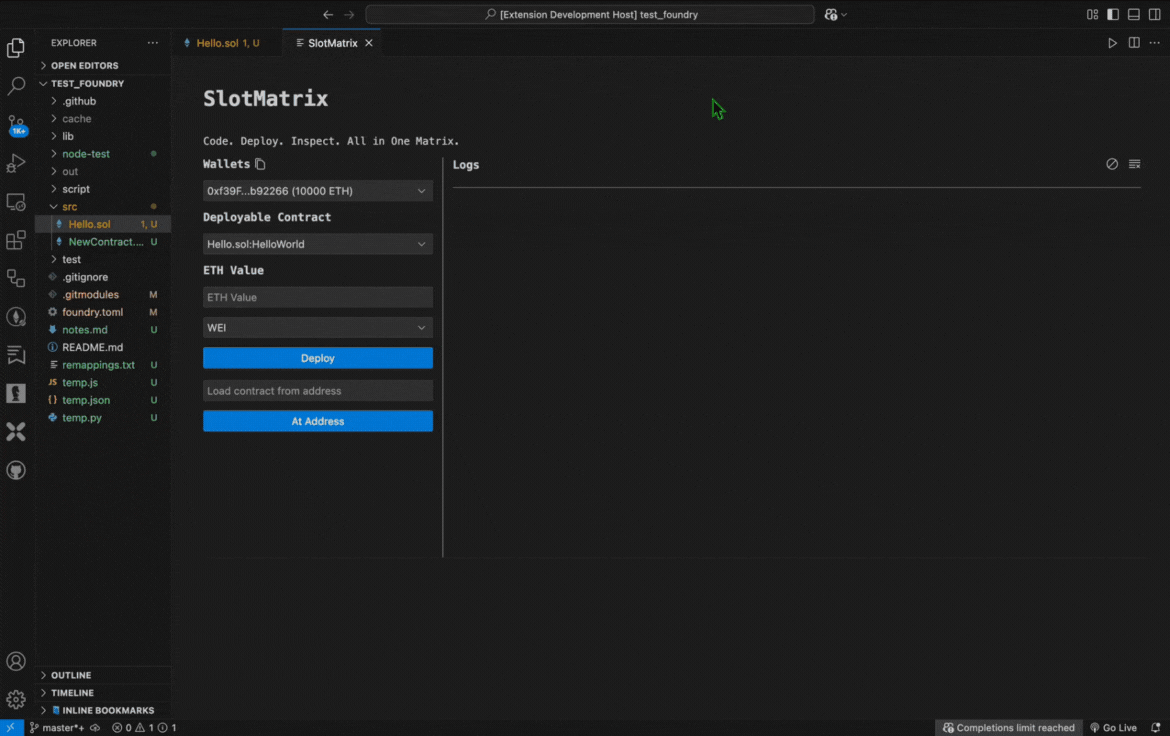Expand the script folder
The image size is (1170, 736).
point(103,189)
